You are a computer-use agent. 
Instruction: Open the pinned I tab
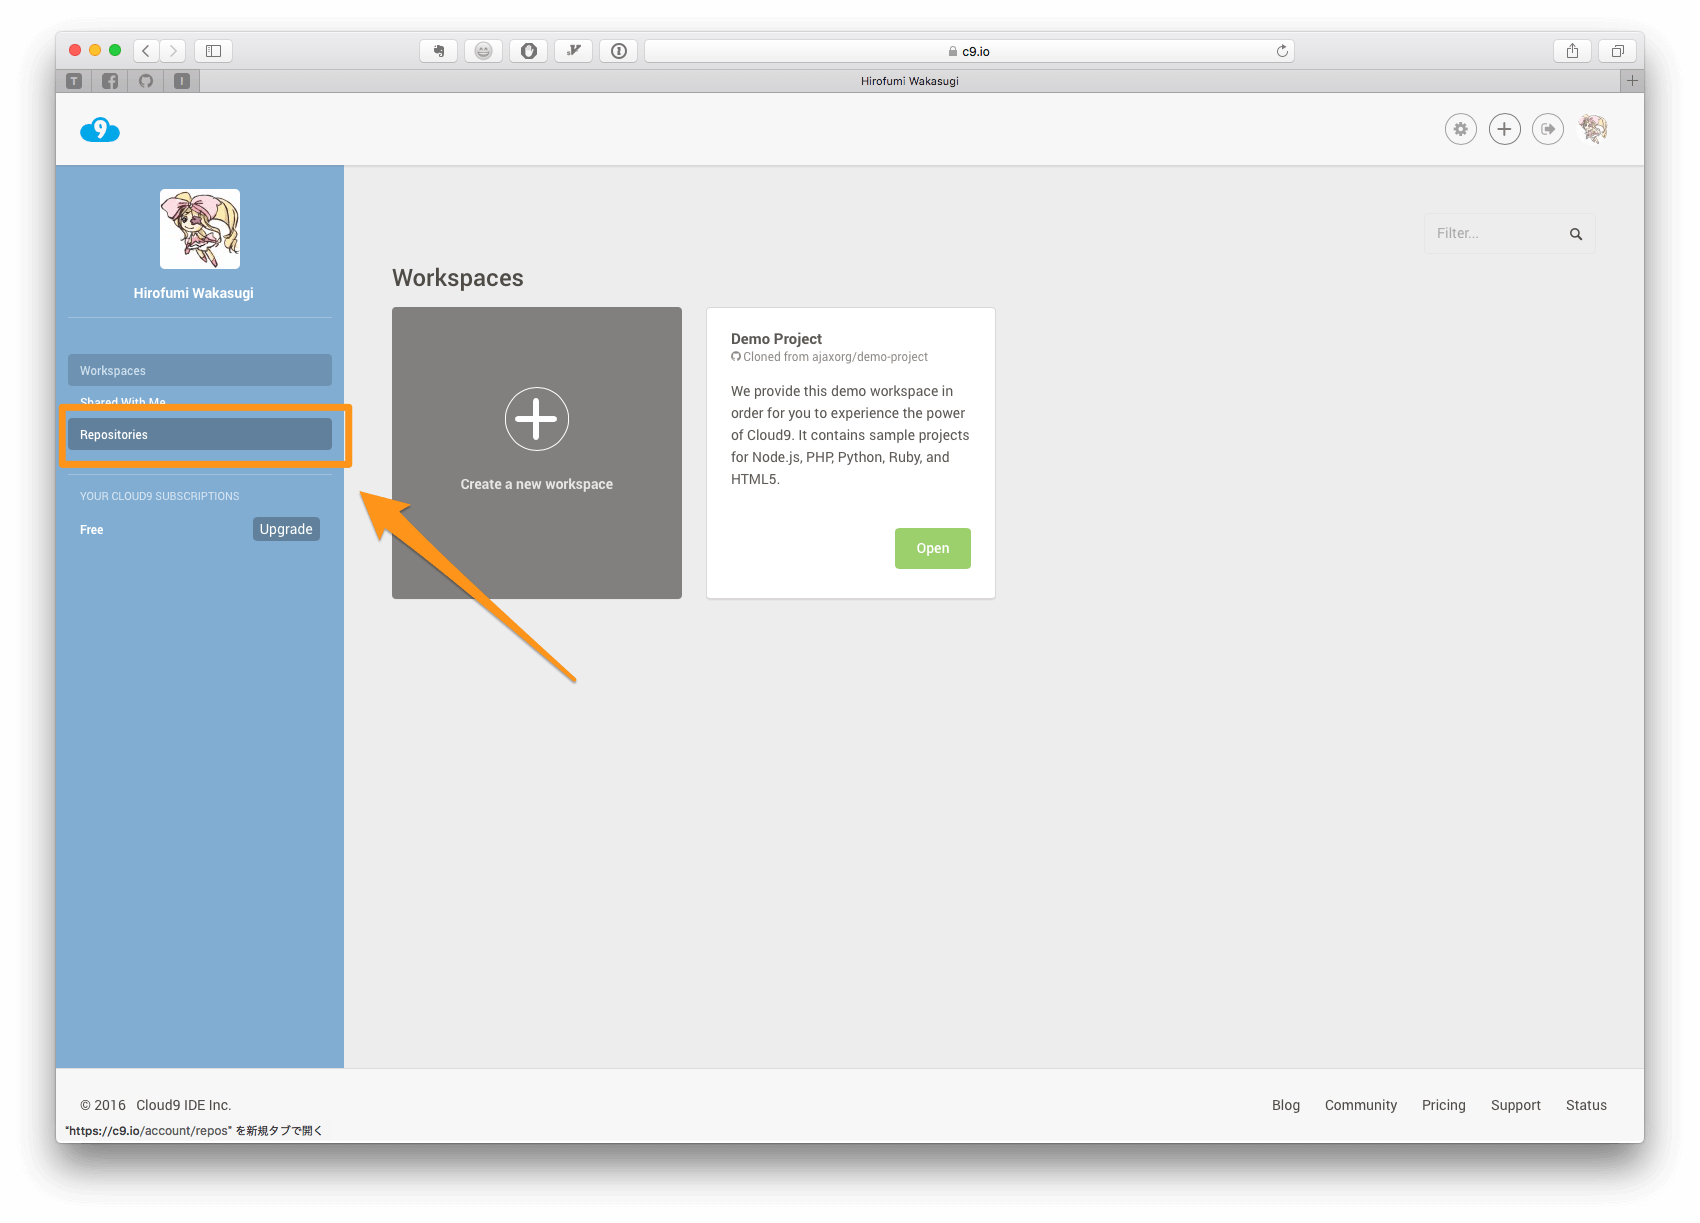(x=182, y=81)
